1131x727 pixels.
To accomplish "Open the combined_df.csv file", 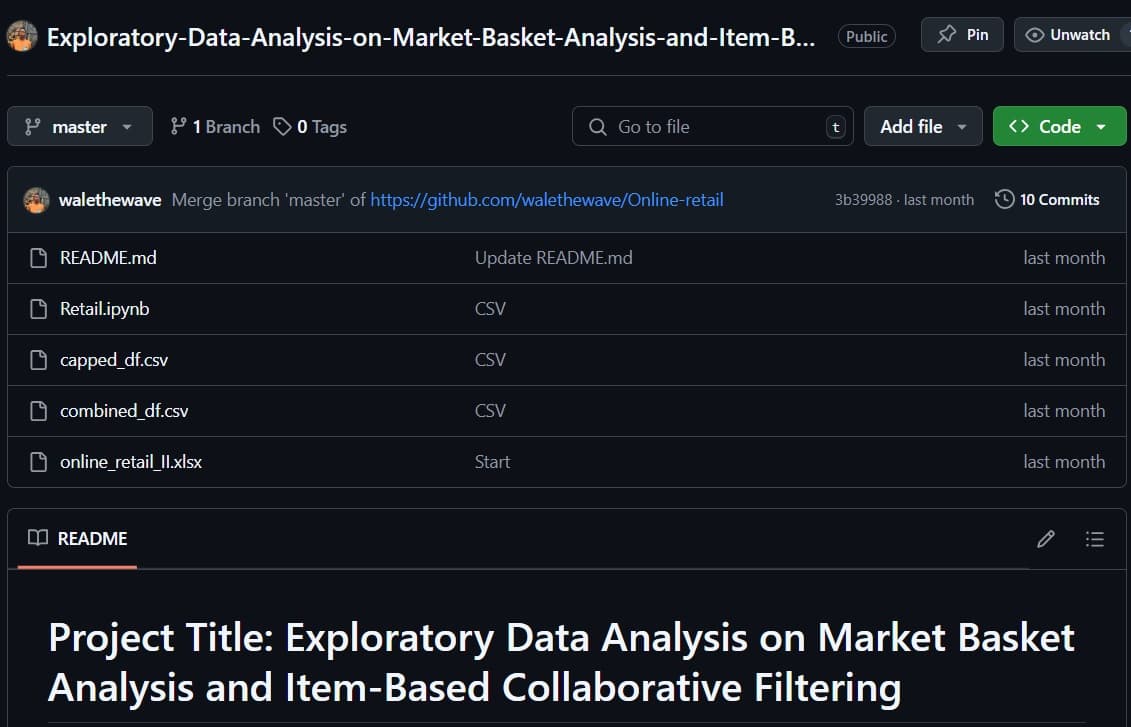I will 124,411.
